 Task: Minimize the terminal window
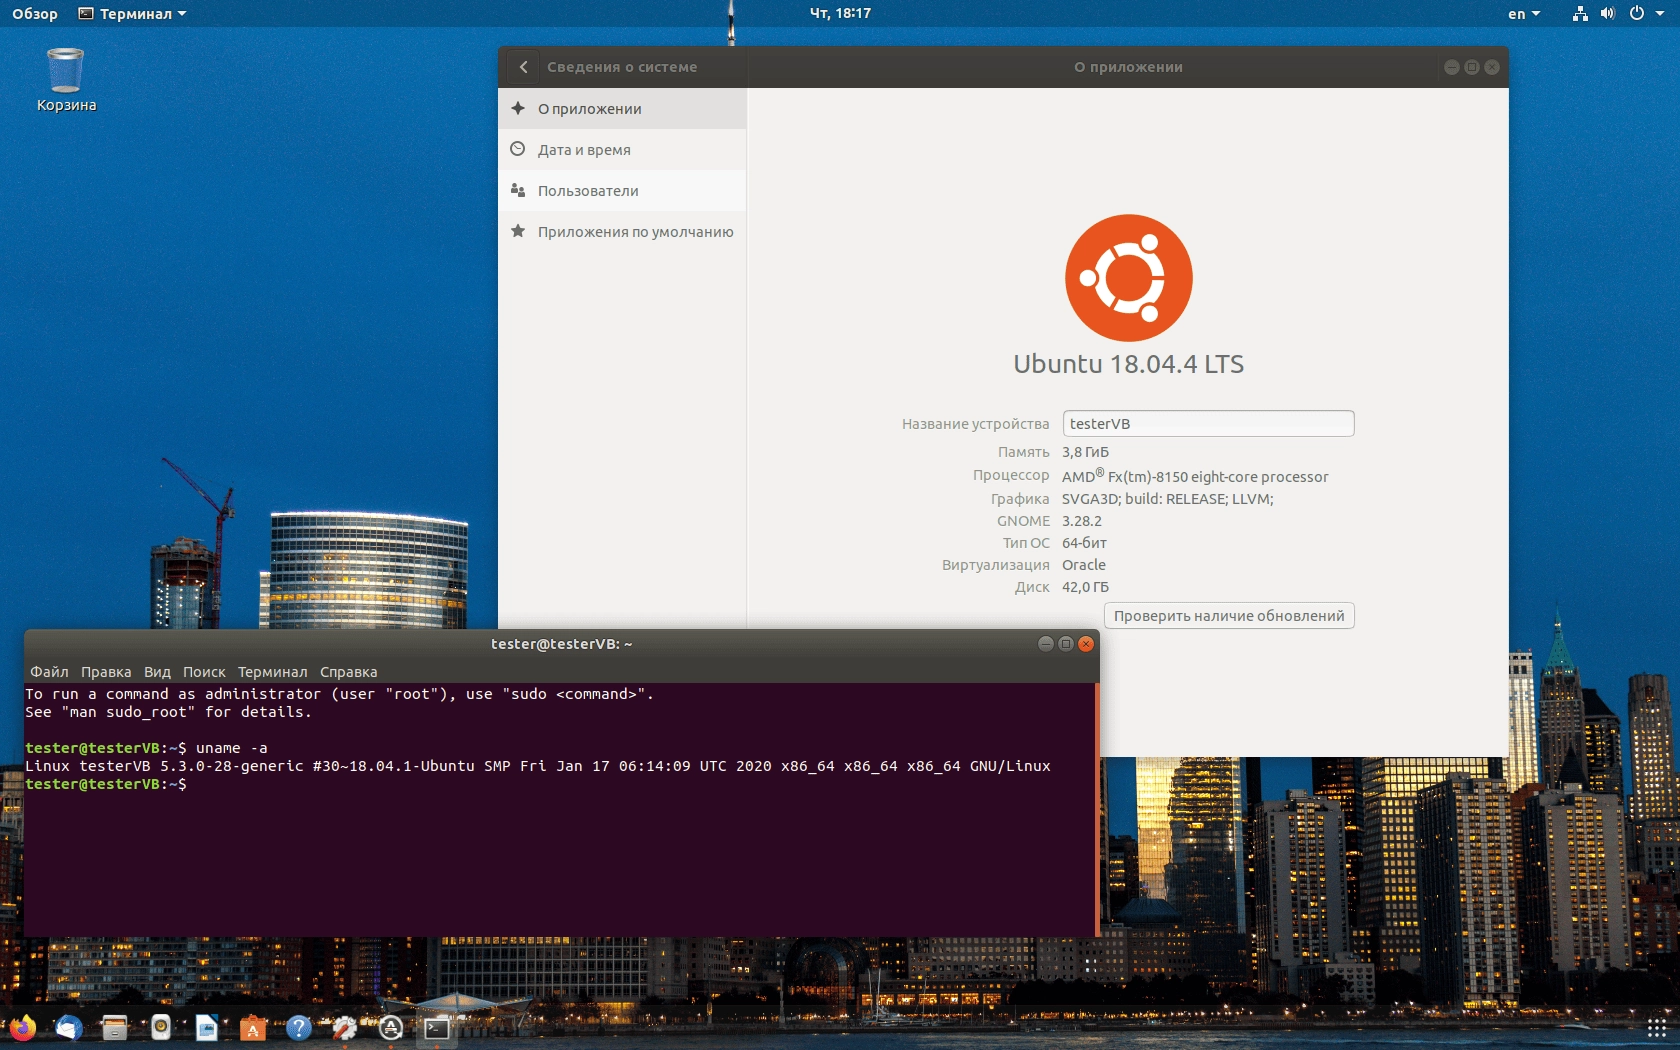pos(1045,644)
